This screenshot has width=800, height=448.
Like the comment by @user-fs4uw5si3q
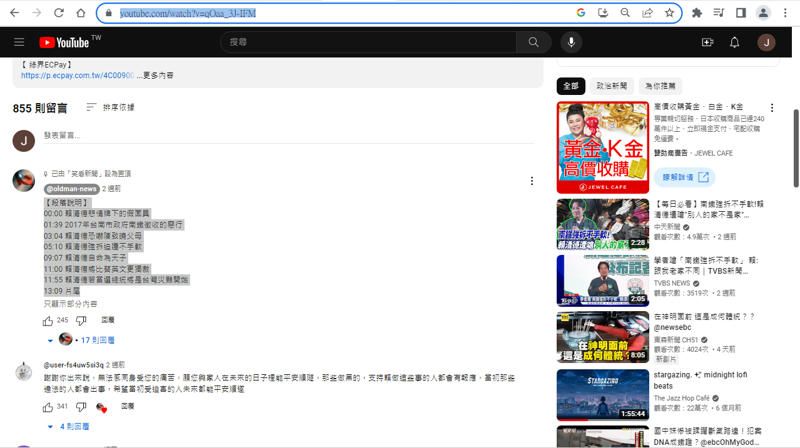(x=48, y=407)
